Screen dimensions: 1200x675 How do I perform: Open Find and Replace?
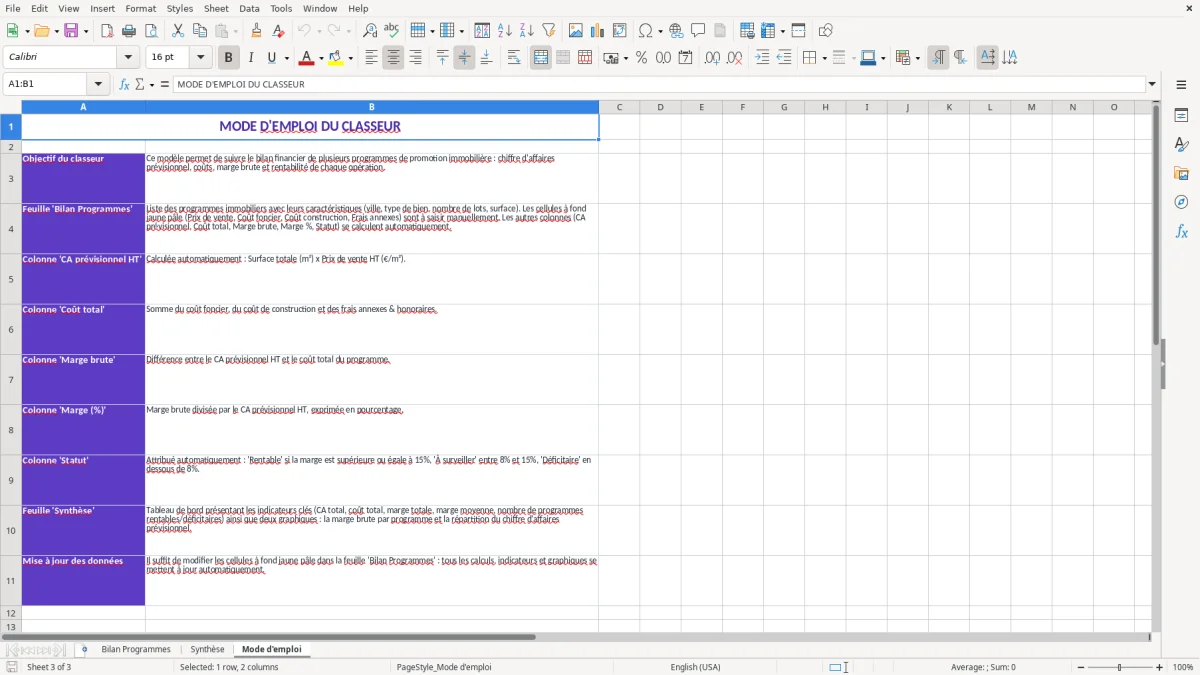pyautogui.click(x=370, y=31)
